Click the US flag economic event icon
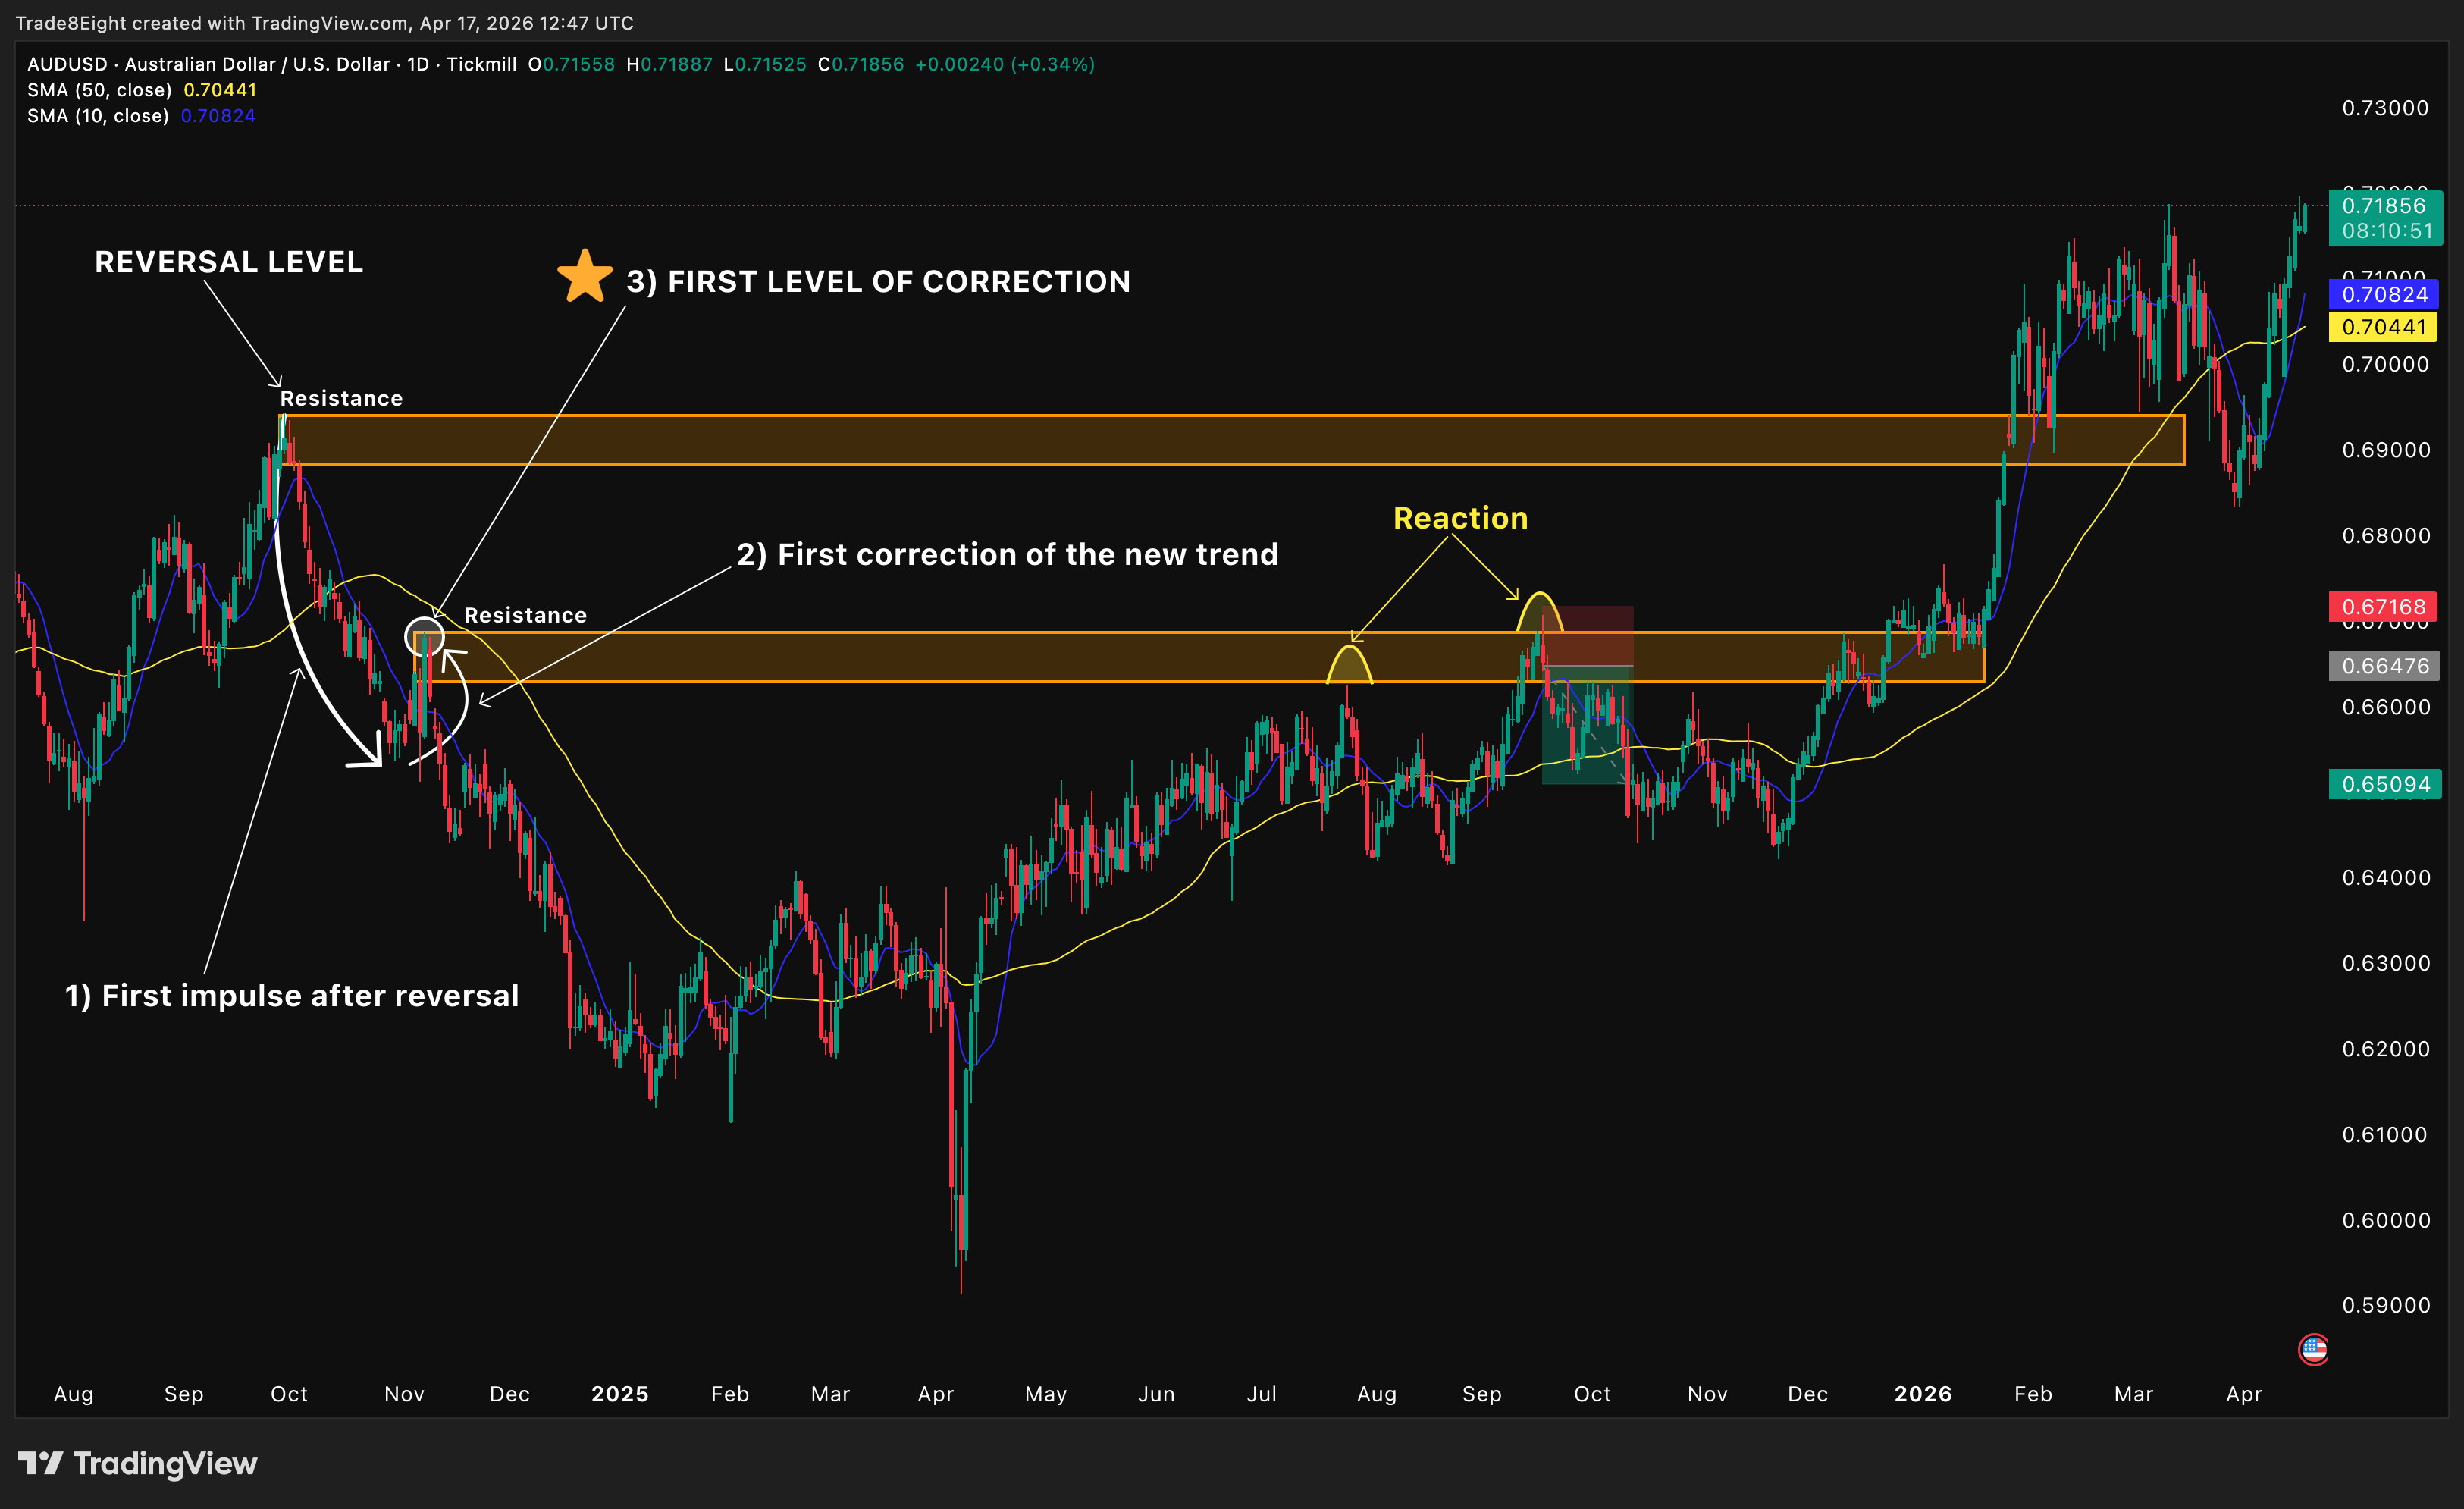Screen dimensions: 2464x1509 pyautogui.click(x=2313, y=1349)
